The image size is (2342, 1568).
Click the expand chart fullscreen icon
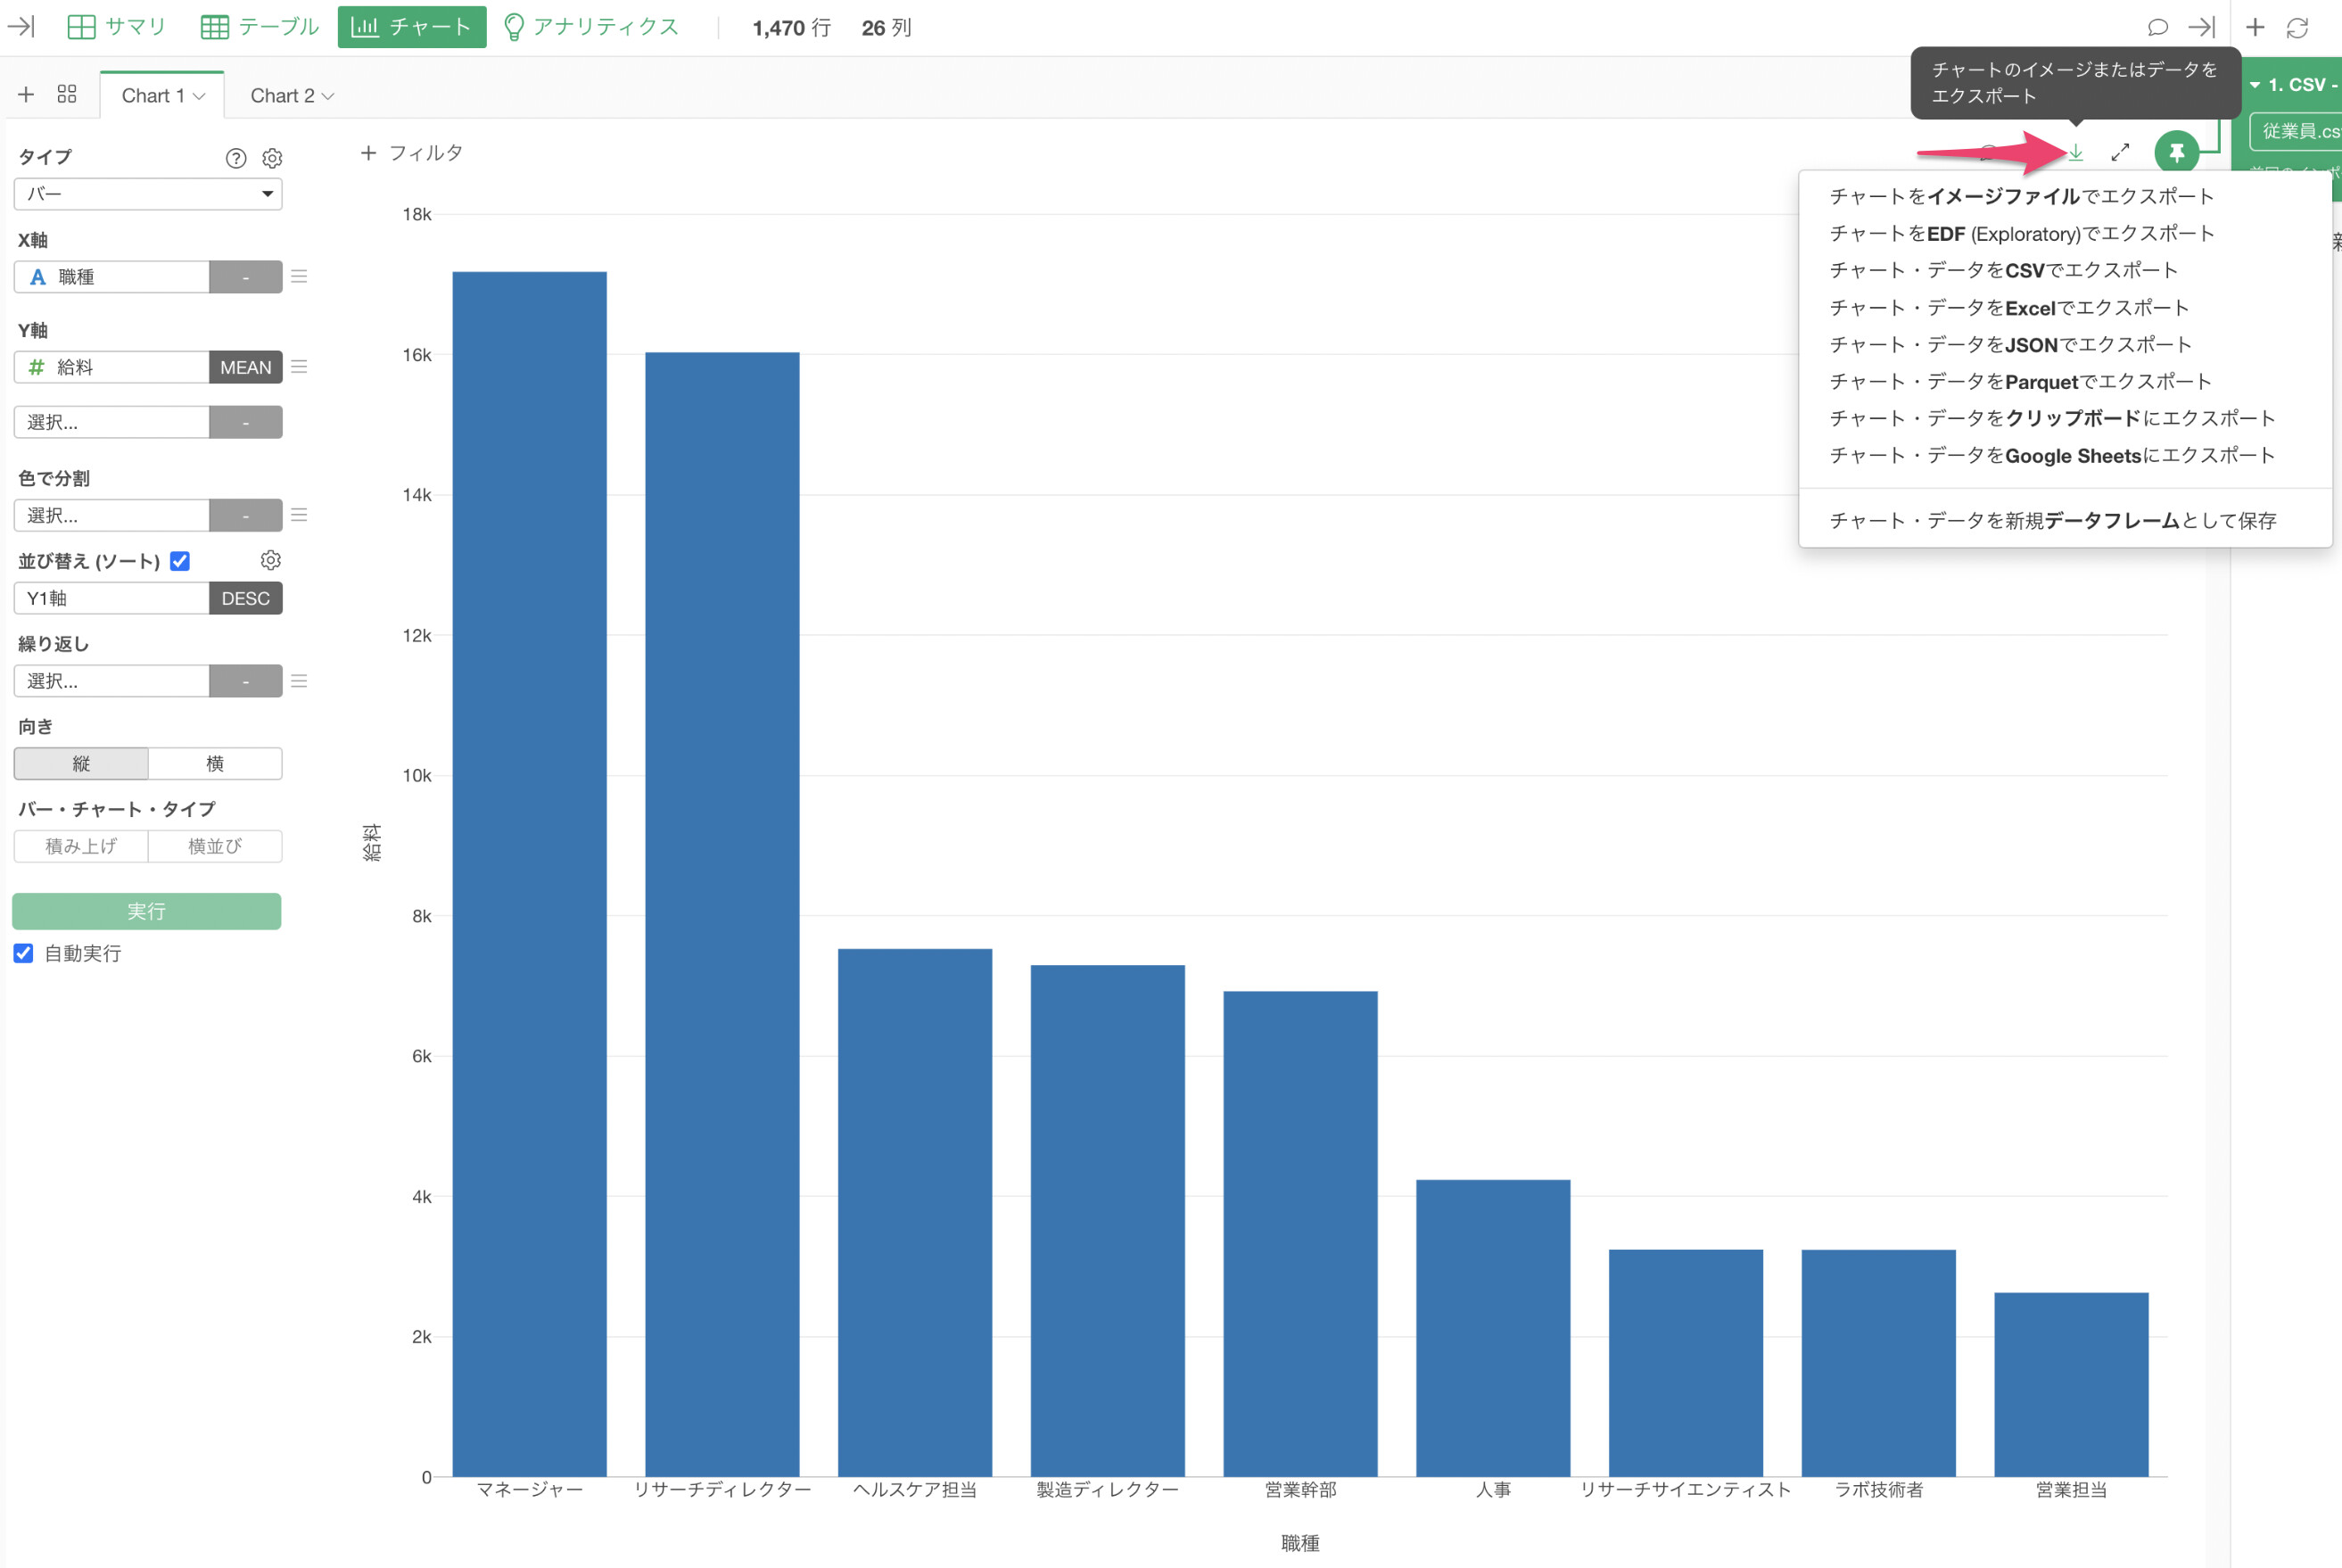pyautogui.click(x=2120, y=152)
